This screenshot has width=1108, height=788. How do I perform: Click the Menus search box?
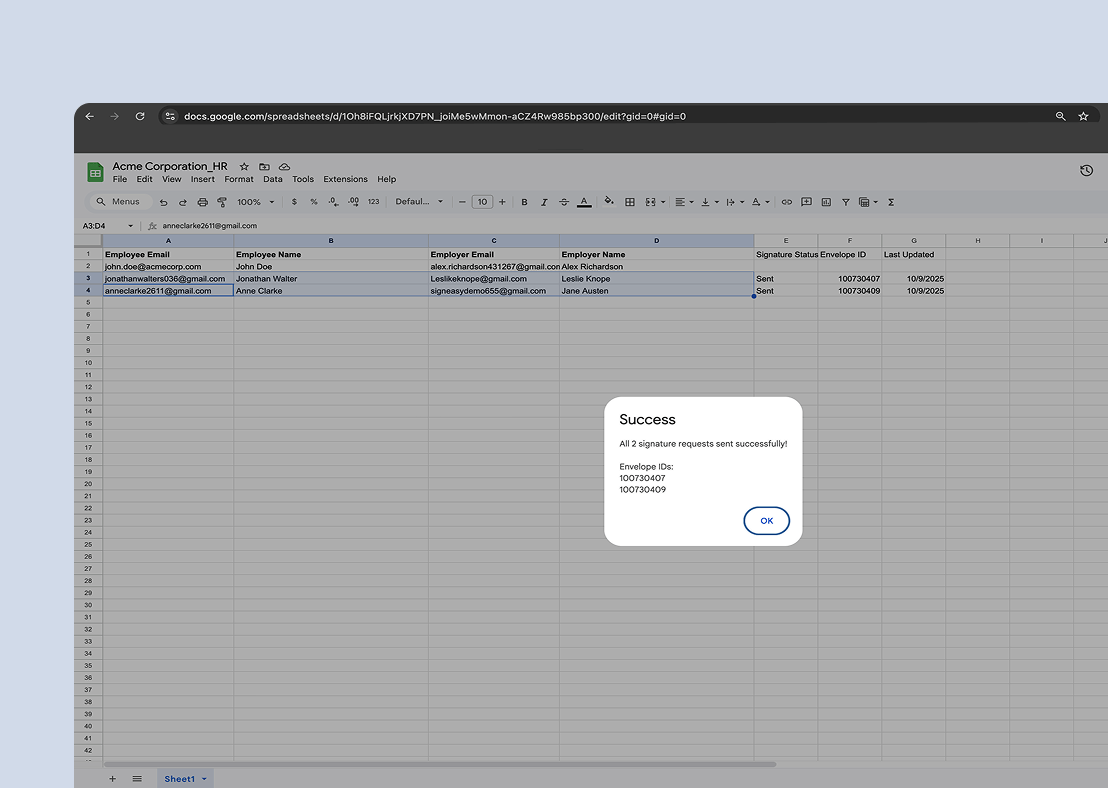pyautogui.click(x=118, y=201)
